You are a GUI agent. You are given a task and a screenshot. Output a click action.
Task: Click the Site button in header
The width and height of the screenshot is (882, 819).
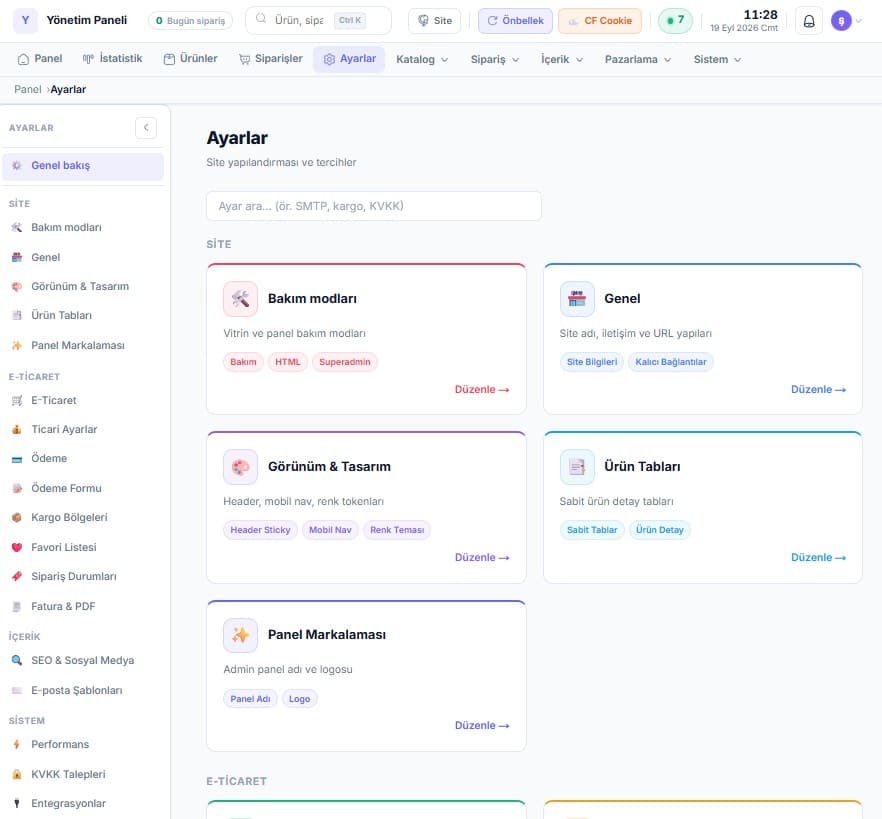(435, 21)
